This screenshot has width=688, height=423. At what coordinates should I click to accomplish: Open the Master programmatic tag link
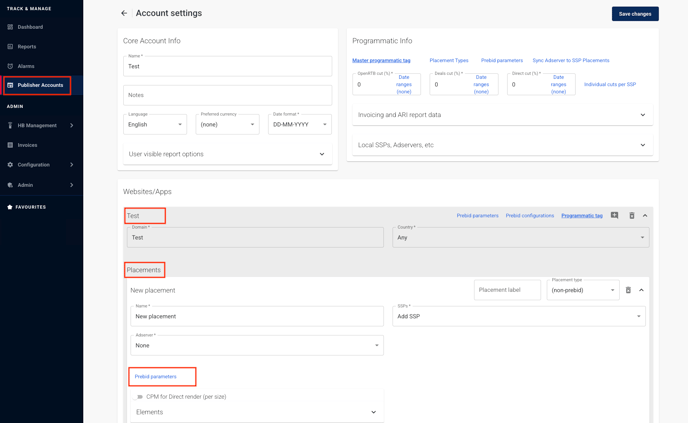[x=381, y=61]
